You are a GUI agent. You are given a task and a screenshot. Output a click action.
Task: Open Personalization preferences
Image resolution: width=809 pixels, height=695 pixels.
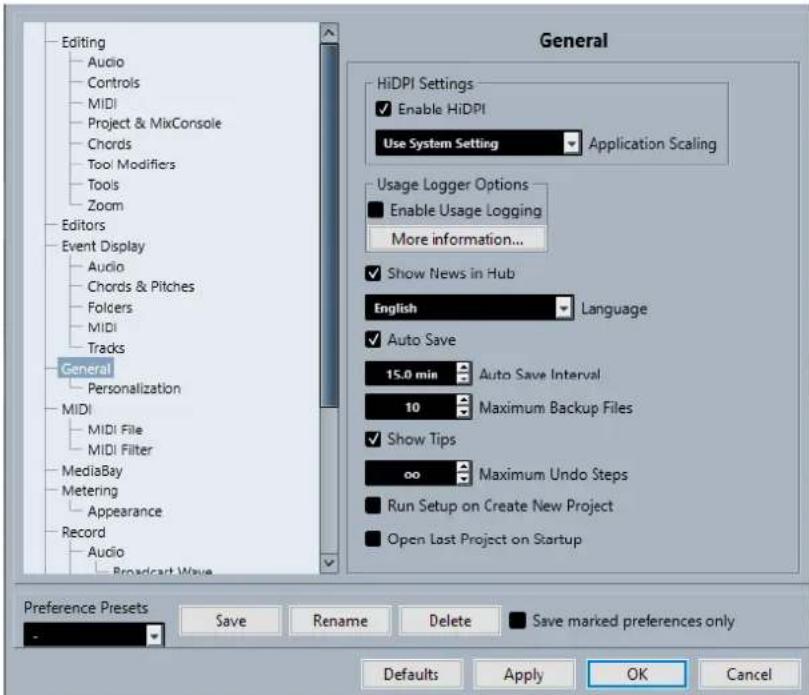pyautogui.click(x=134, y=389)
